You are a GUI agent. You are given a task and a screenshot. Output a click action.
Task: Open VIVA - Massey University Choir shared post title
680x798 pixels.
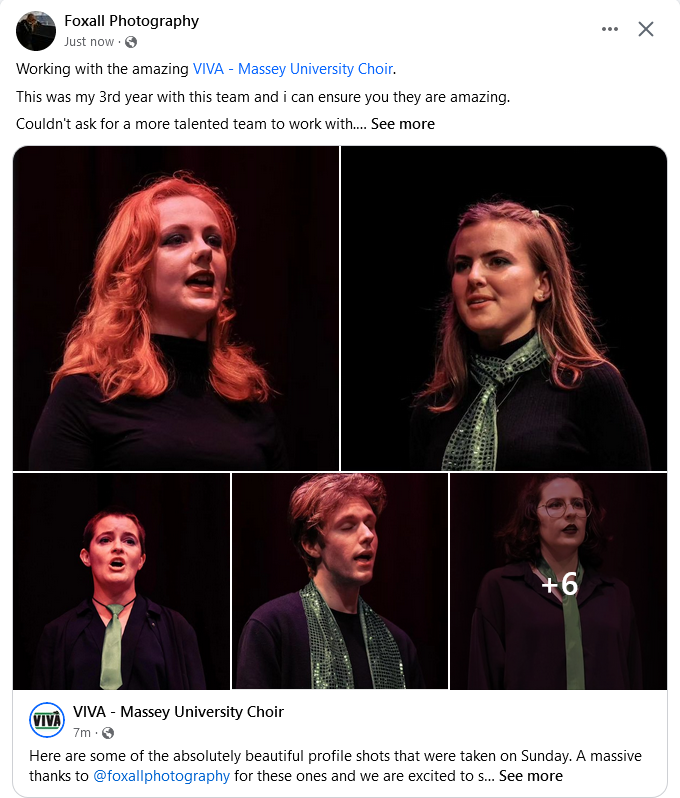coord(178,711)
